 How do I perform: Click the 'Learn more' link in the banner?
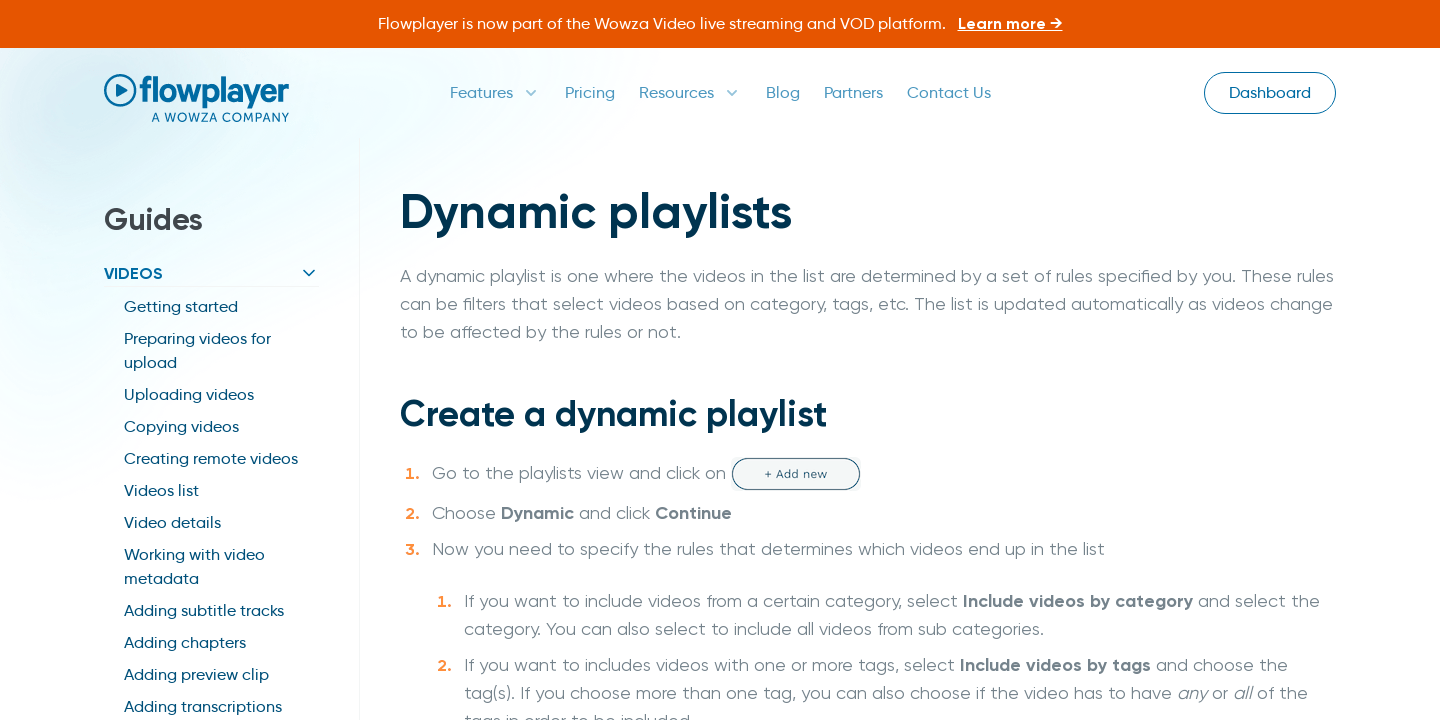click(1009, 23)
